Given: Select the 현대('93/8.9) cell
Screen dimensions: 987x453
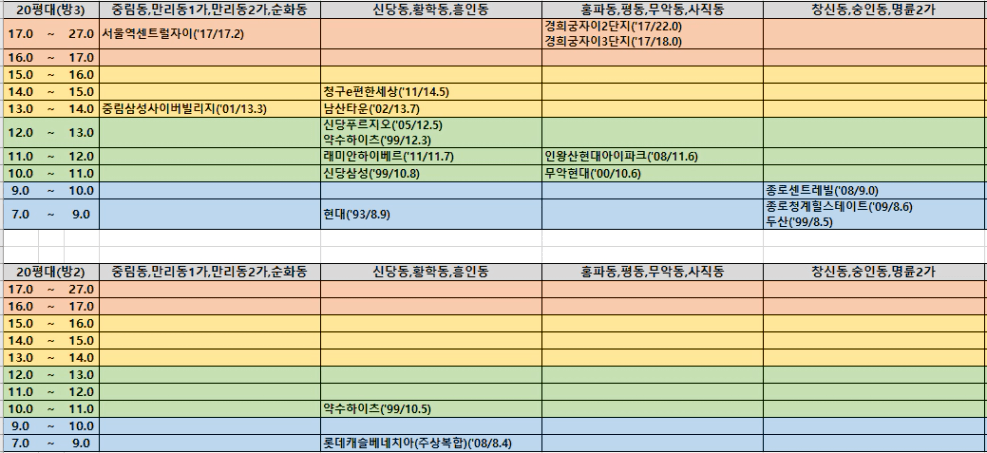Looking at the screenshot, I should (431, 215).
